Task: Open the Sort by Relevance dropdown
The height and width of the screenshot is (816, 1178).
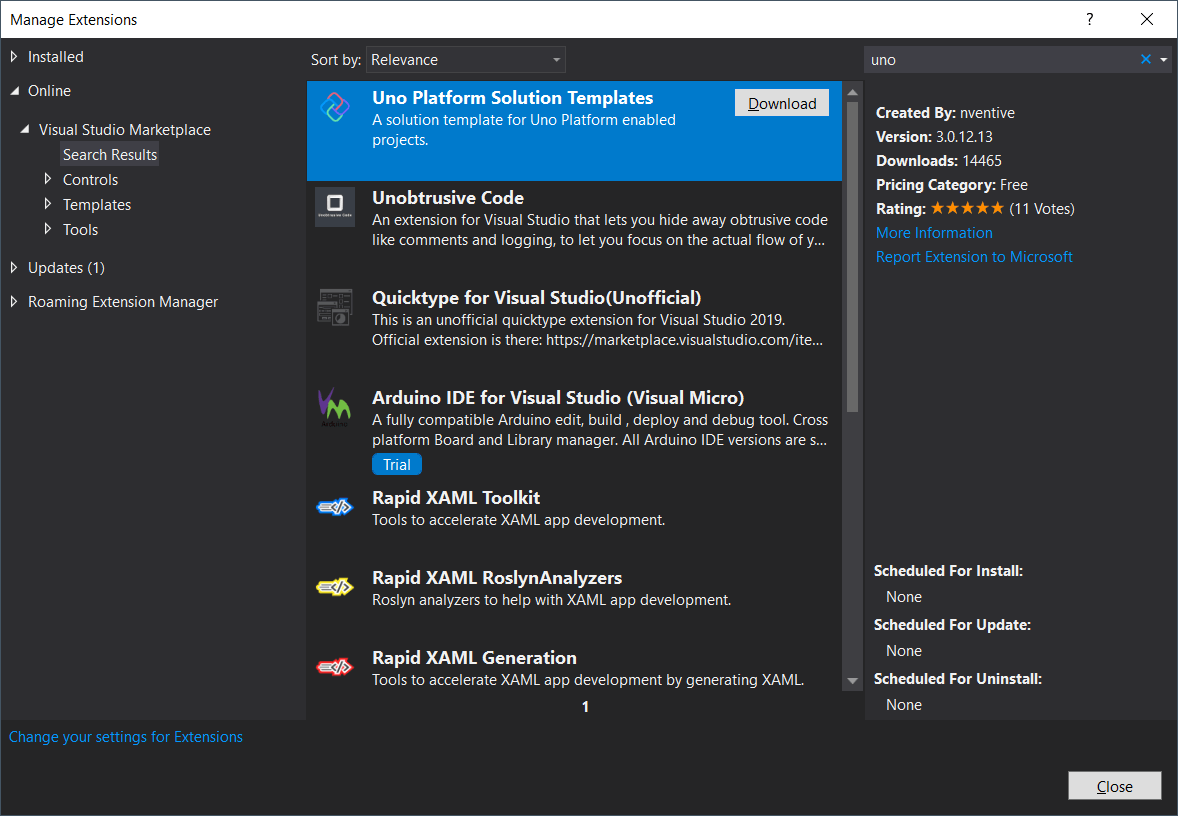Action: coord(466,59)
